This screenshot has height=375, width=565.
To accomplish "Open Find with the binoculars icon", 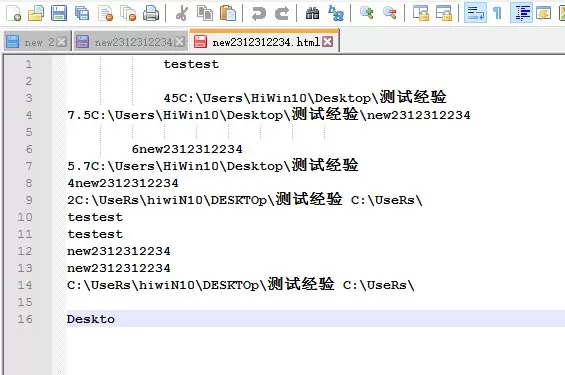I will 312,13.
